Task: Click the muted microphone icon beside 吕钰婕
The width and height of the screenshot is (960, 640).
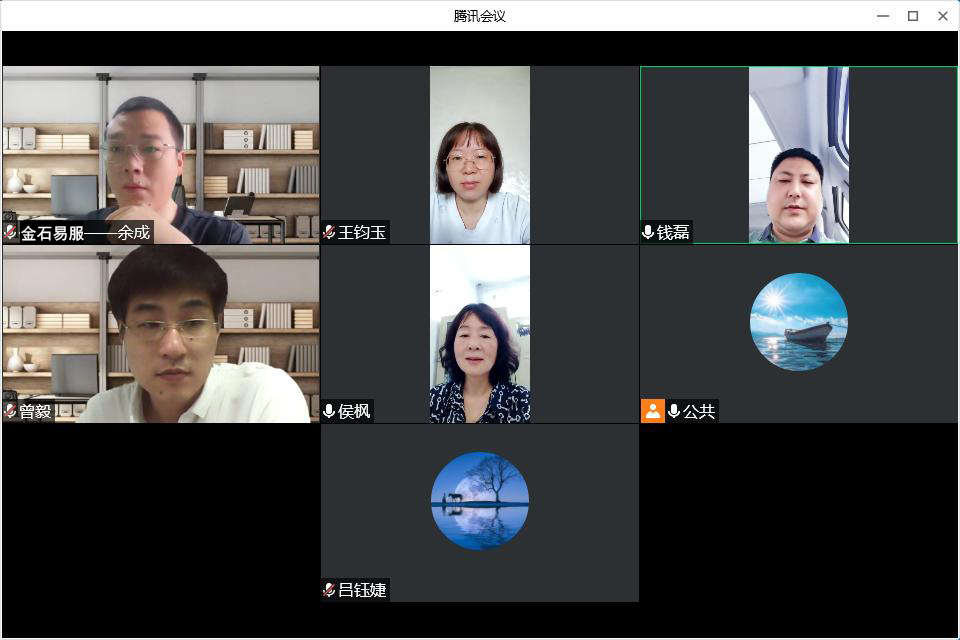Action: (329, 590)
